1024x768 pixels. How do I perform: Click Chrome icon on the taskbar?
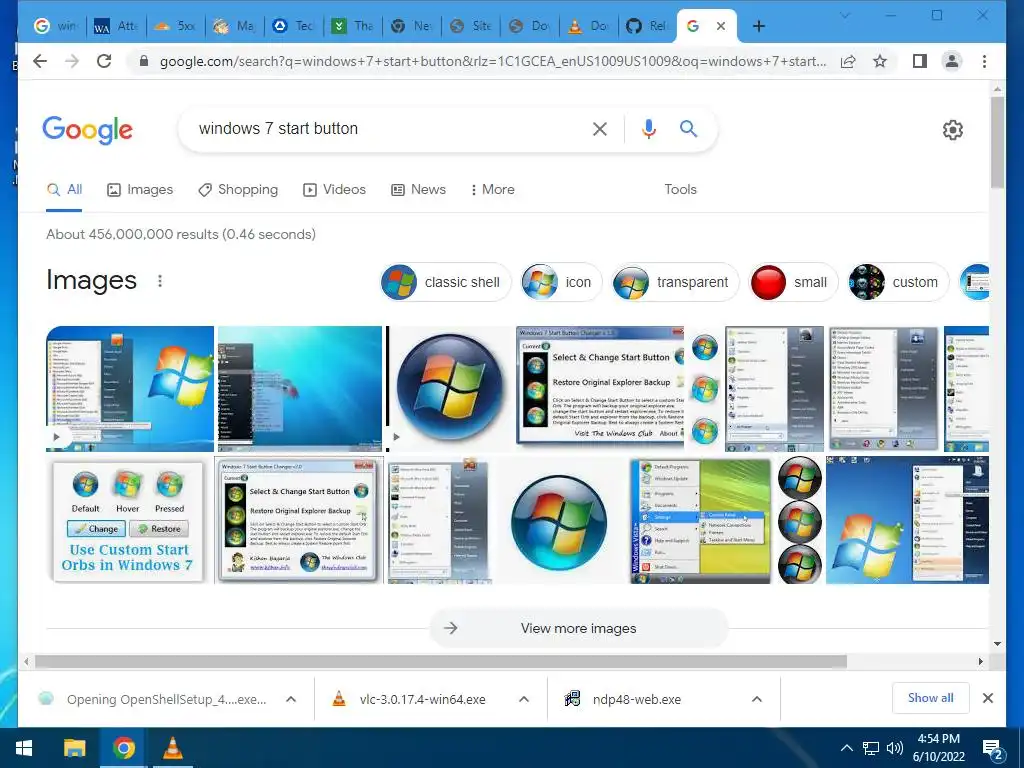[x=123, y=748]
